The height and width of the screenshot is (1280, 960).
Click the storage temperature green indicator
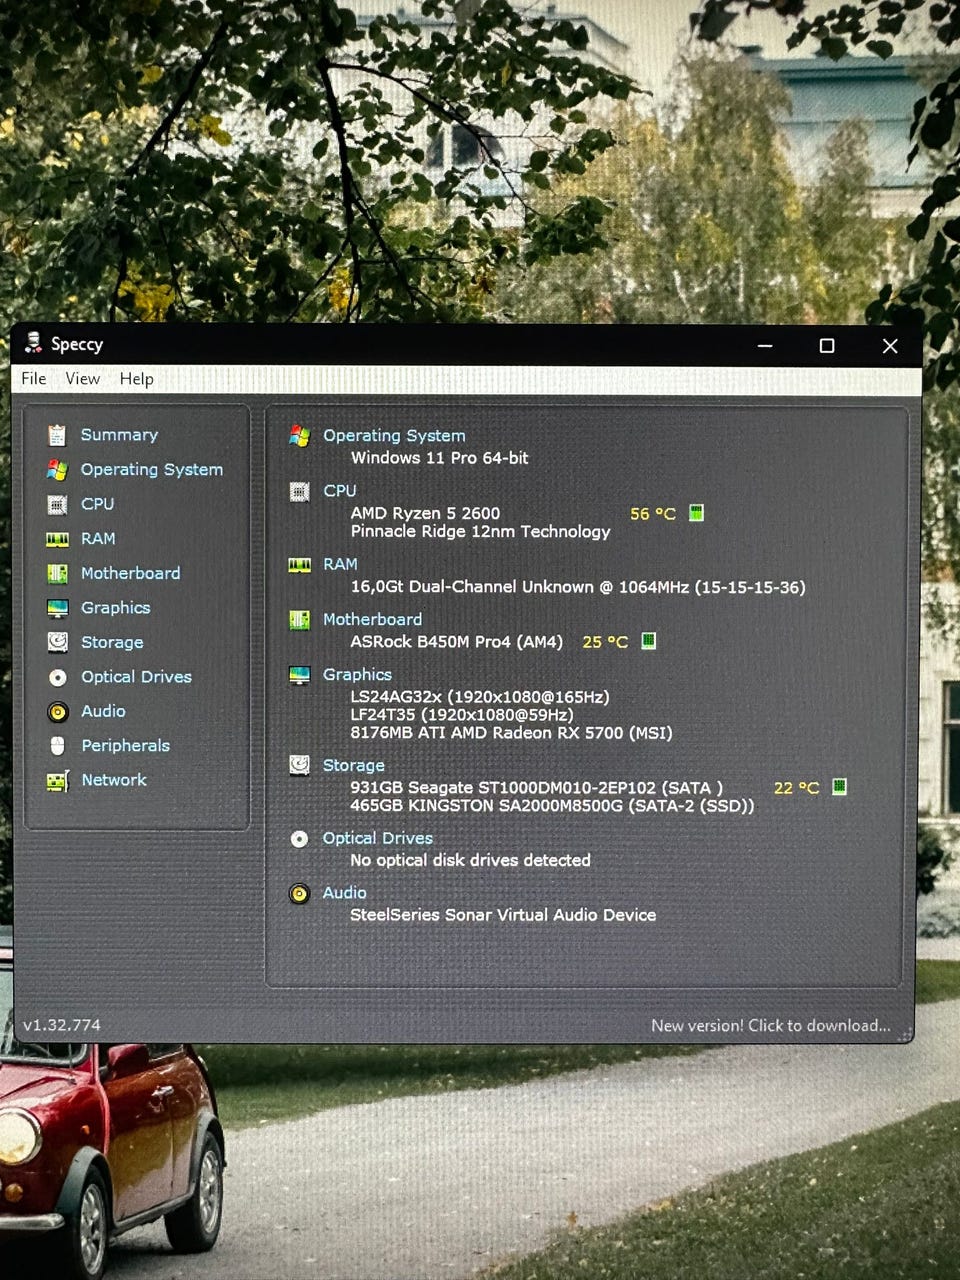tap(839, 787)
